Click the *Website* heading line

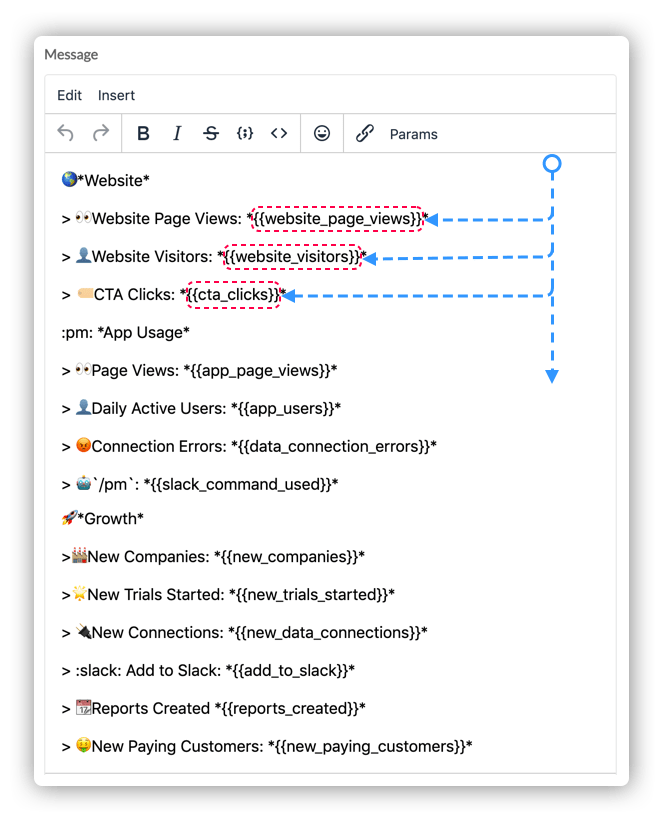[105, 180]
